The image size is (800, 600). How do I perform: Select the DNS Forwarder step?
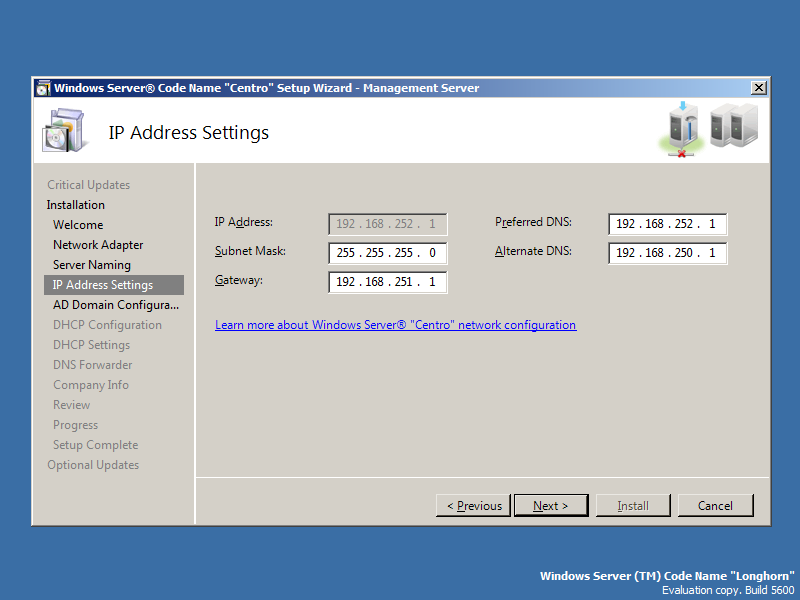(92, 365)
